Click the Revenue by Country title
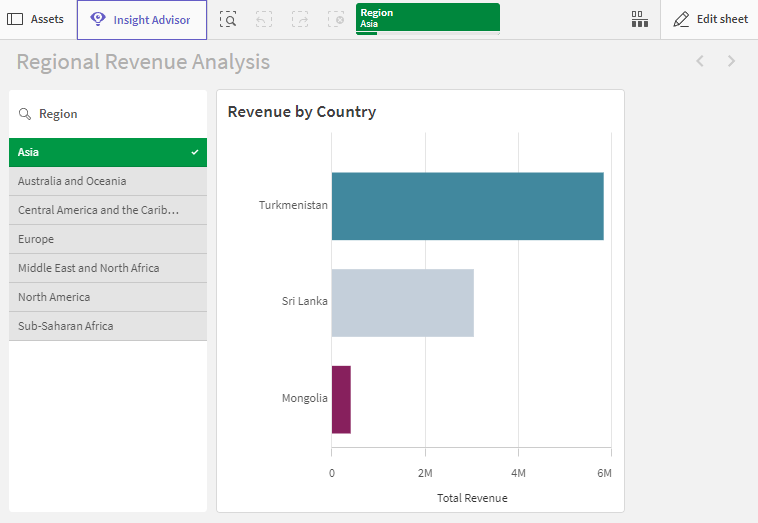The width and height of the screenshot is (758, 523). click(x=302, y=112)
